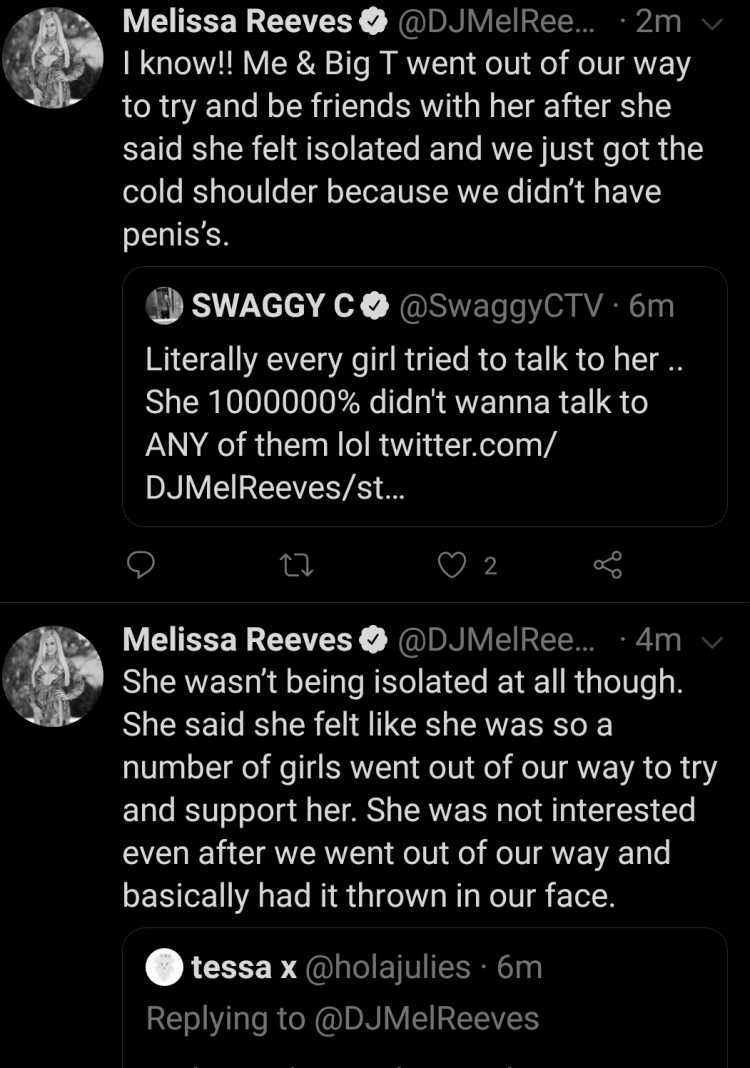Open Melissa Reeves avatar on first tweet

coord(52,58)
